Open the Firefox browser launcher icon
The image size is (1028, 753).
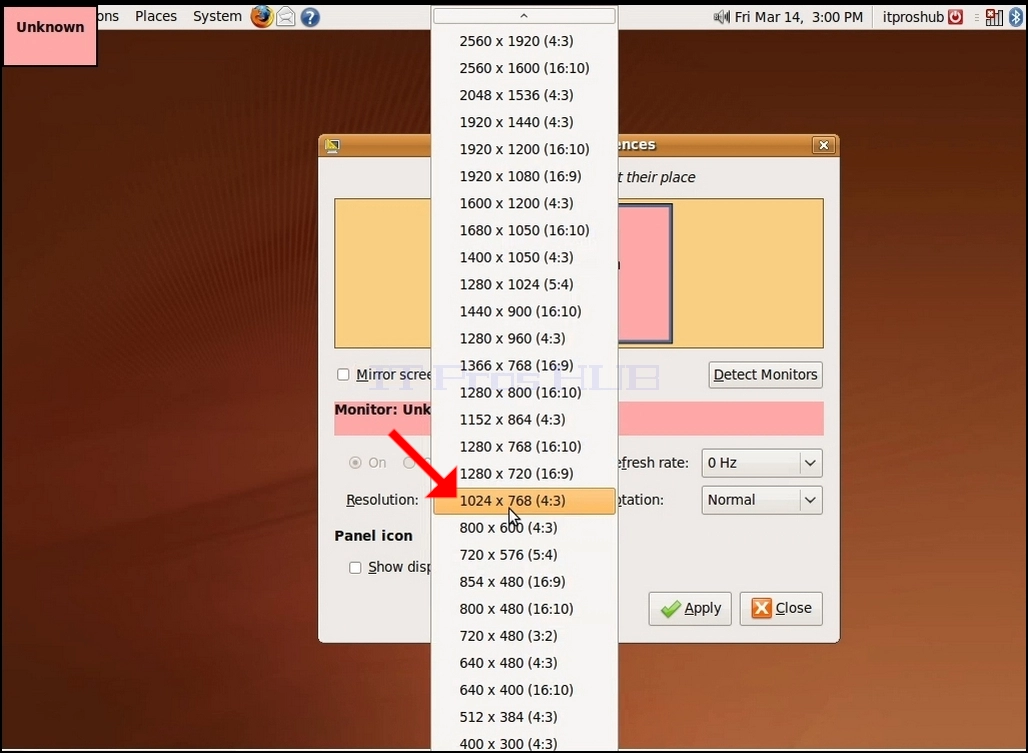(262, 16)
